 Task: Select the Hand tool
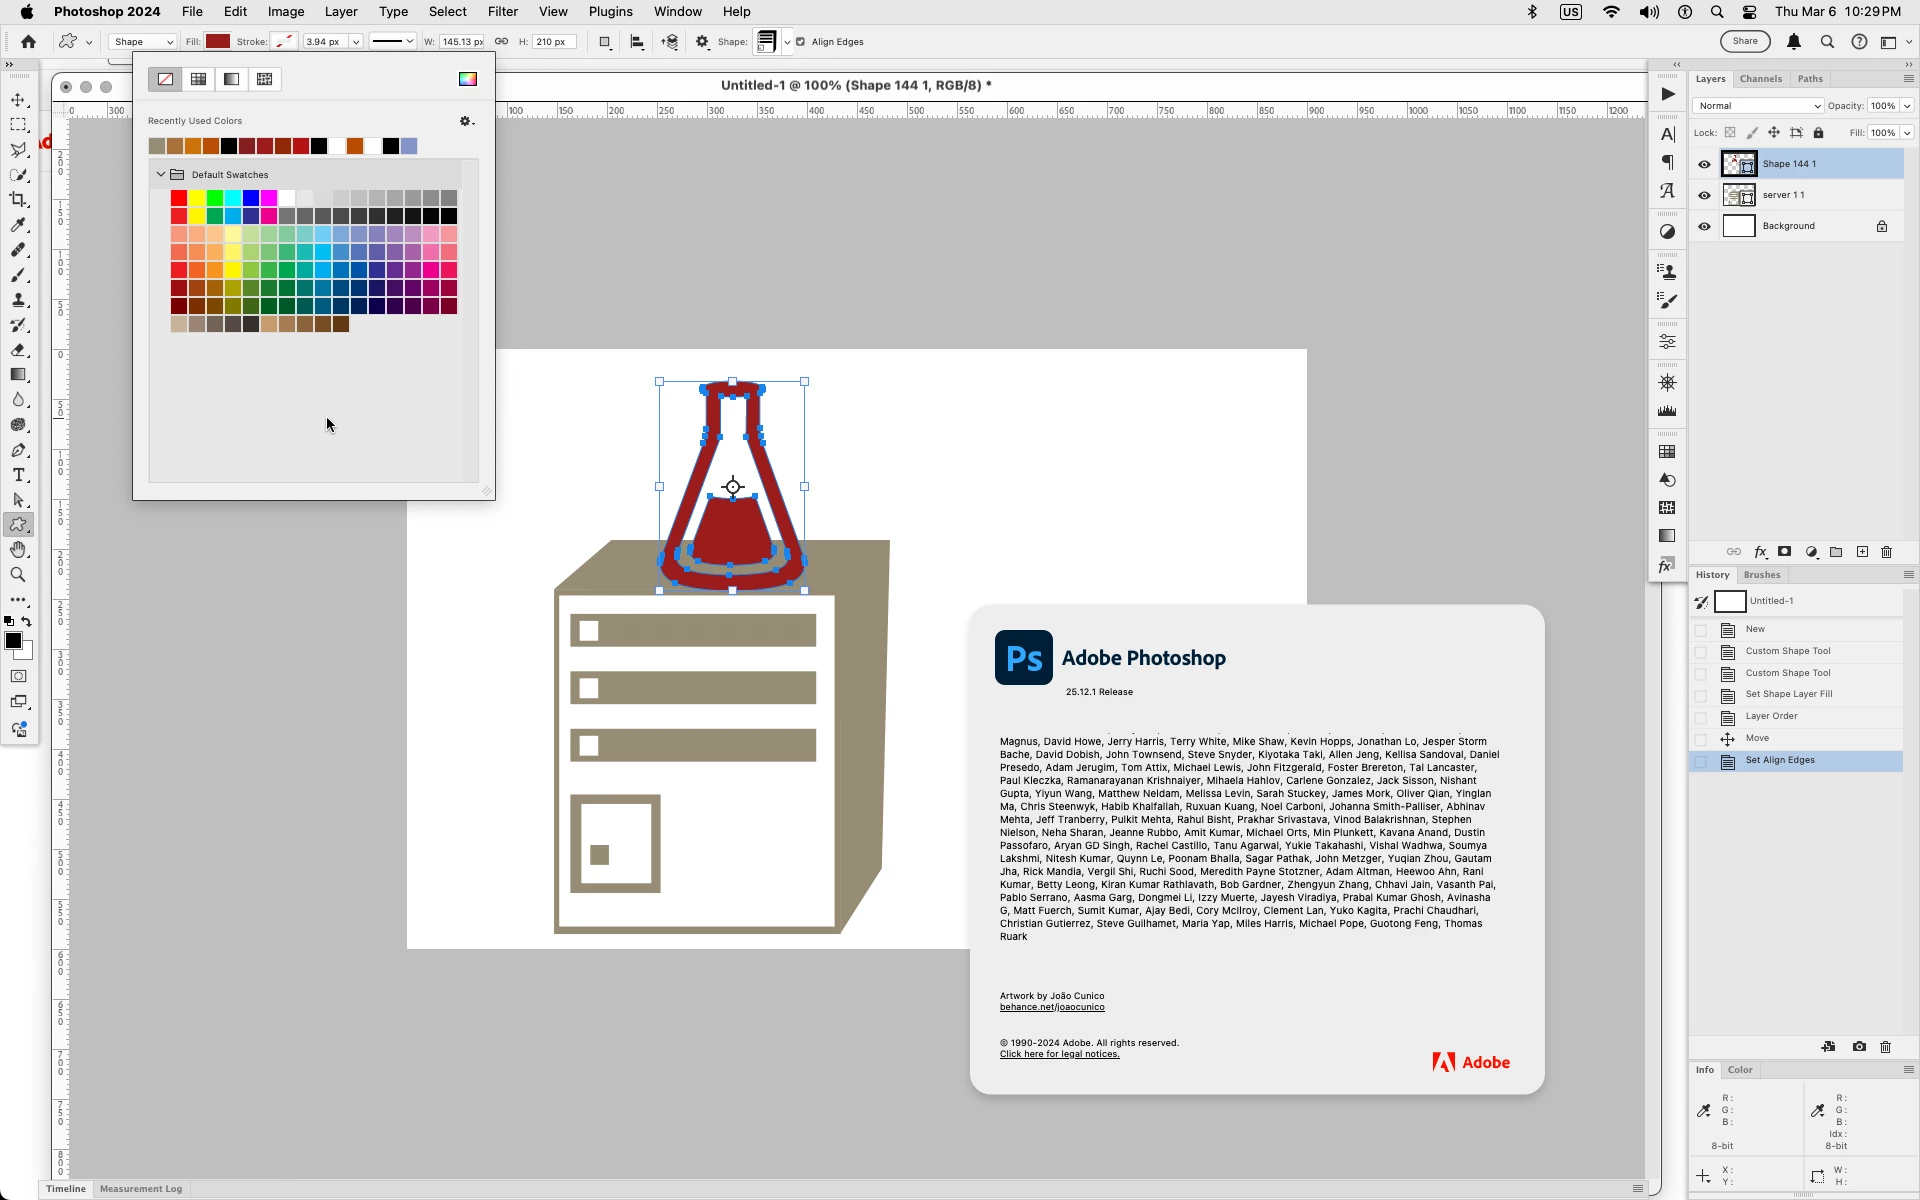[18, 550]
